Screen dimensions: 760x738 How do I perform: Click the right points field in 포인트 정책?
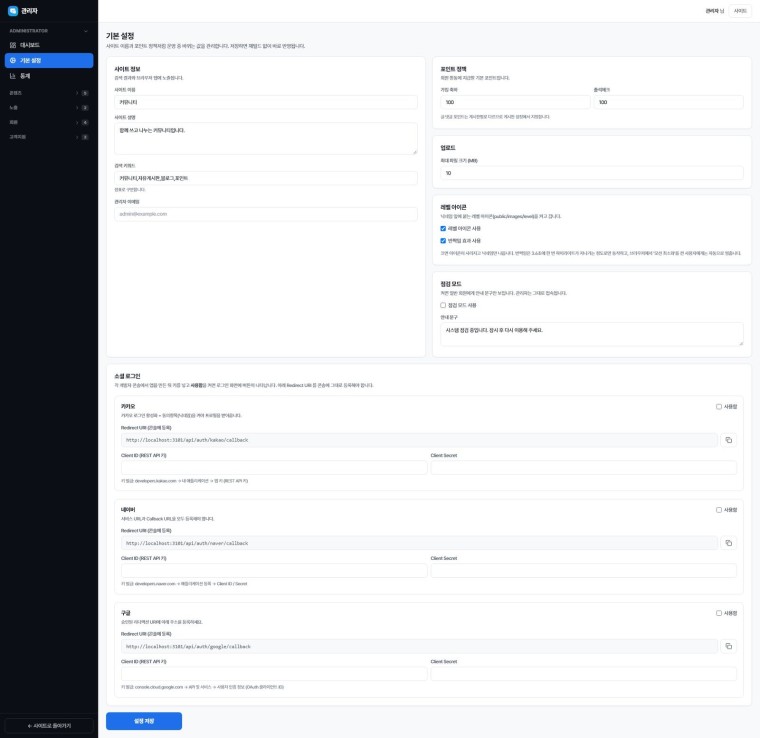click(x=668, y=102)
